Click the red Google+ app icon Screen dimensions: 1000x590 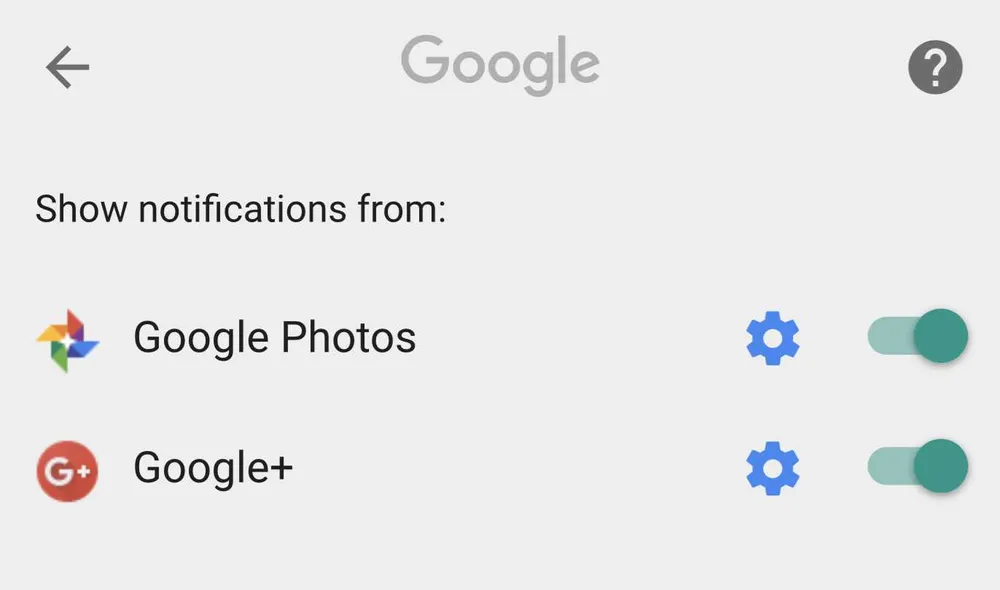tap(67, 468)
